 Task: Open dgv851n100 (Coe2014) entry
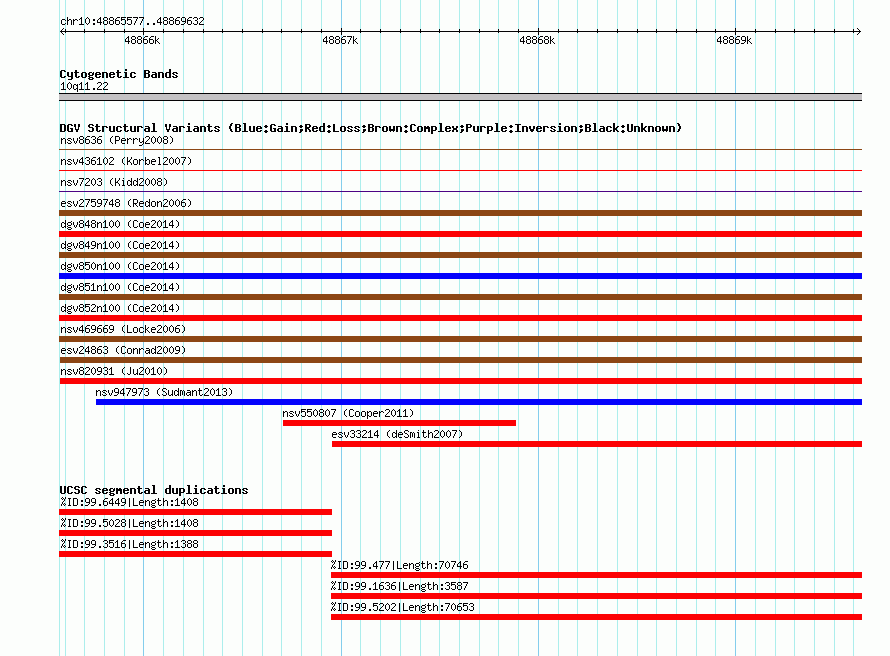pos(120,287)
